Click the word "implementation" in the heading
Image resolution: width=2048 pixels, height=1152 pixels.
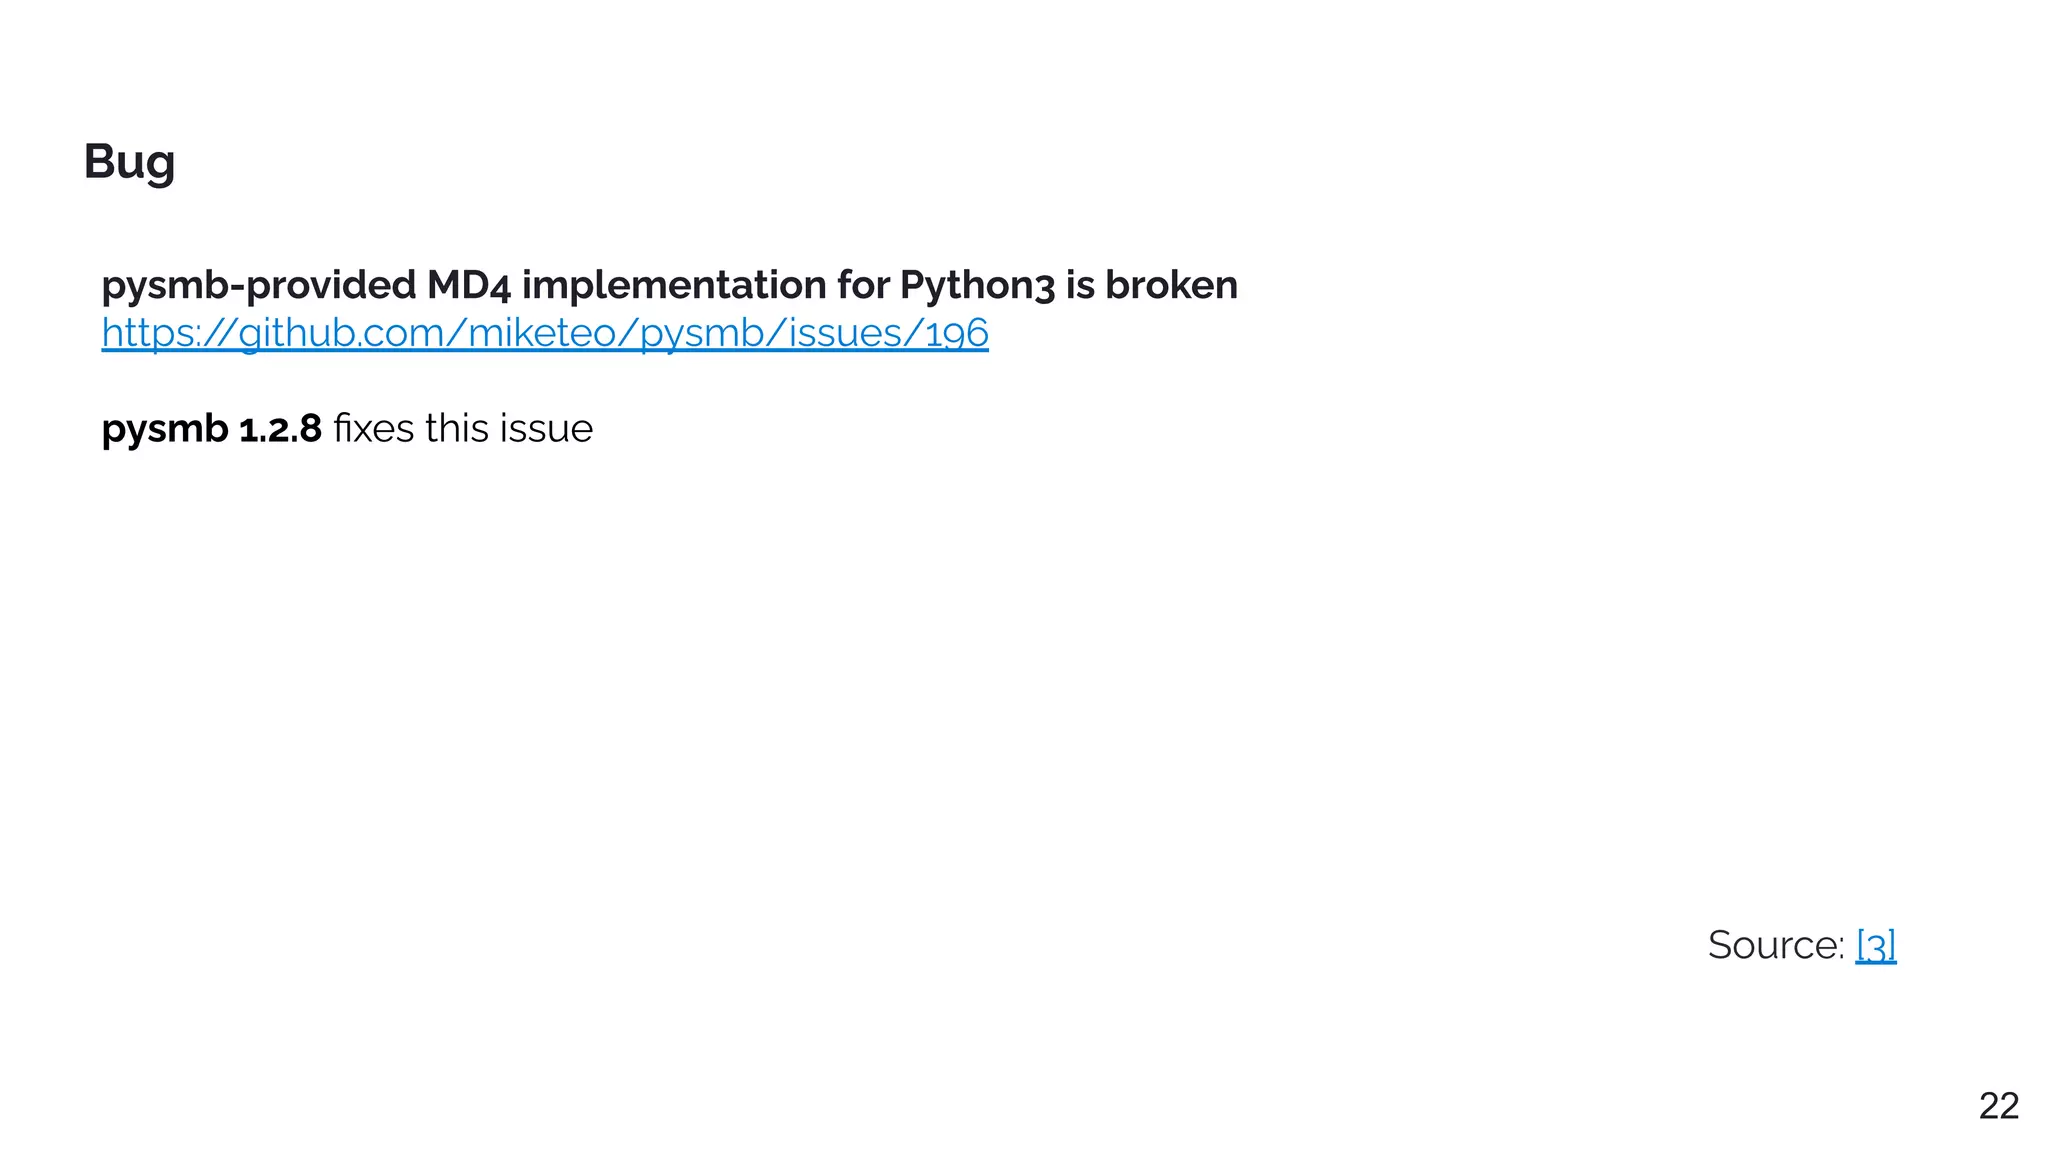674,286
